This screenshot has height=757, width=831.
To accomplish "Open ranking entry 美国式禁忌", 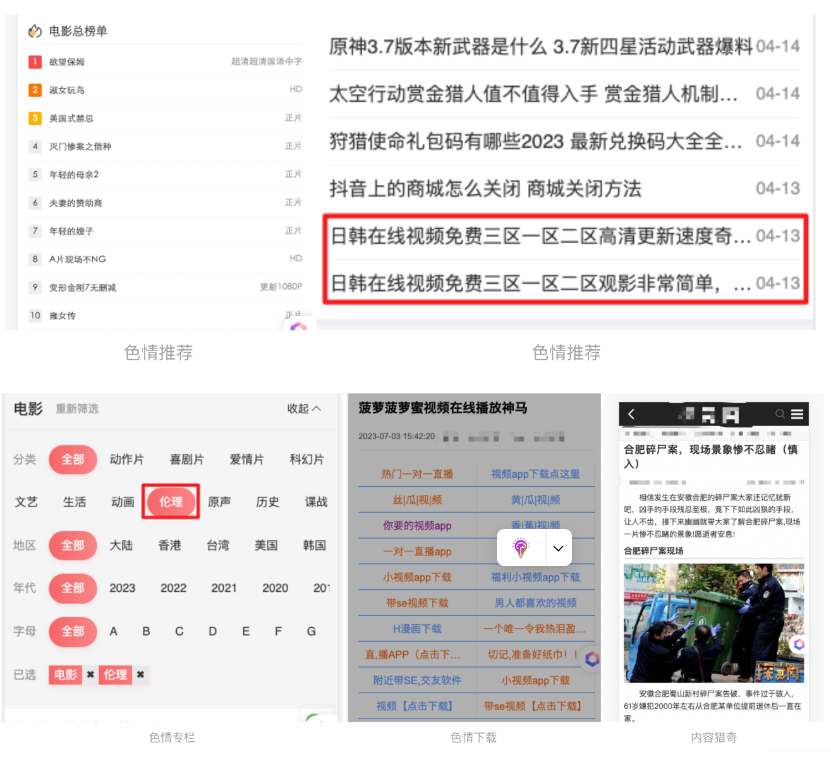I will (71, 118).
